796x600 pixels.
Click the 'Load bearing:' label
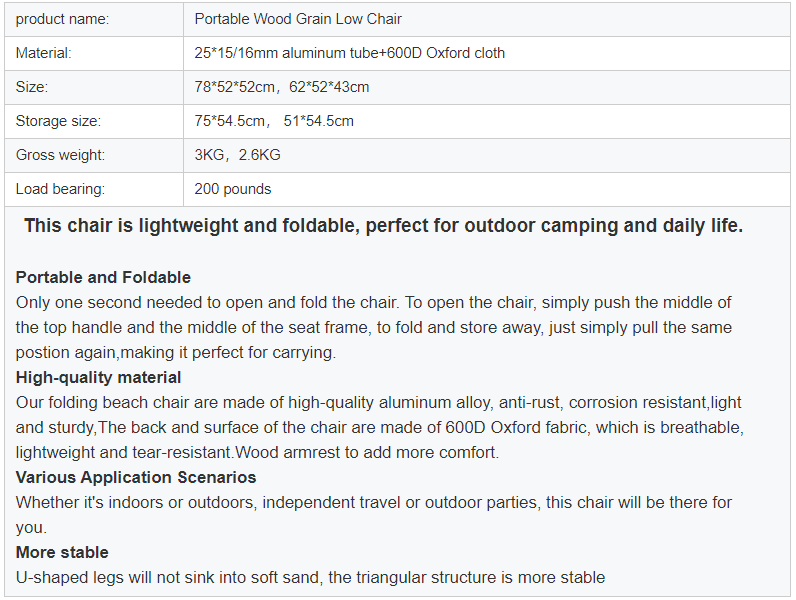pos(60,189)
